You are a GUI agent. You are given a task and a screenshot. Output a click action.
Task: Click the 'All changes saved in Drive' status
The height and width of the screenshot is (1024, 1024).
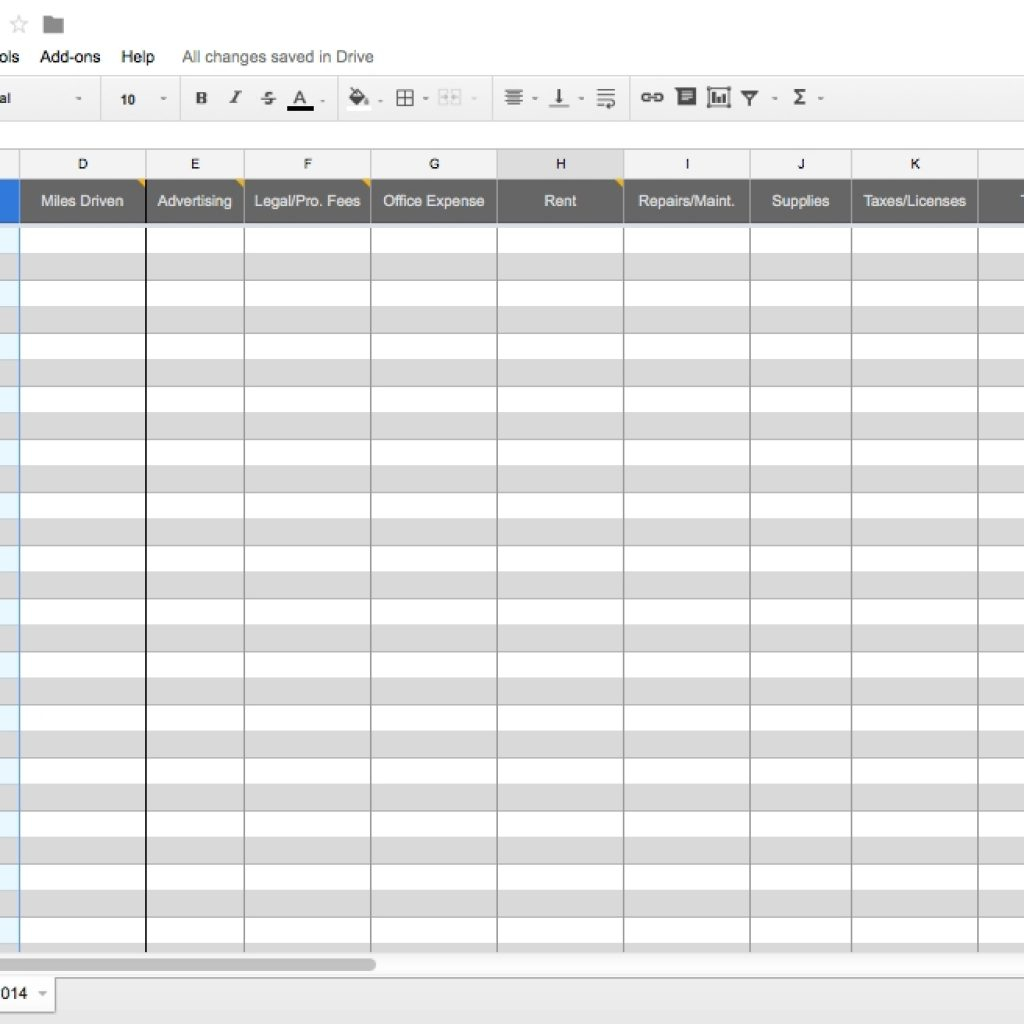pyautogui.click(x=278, y=57)
